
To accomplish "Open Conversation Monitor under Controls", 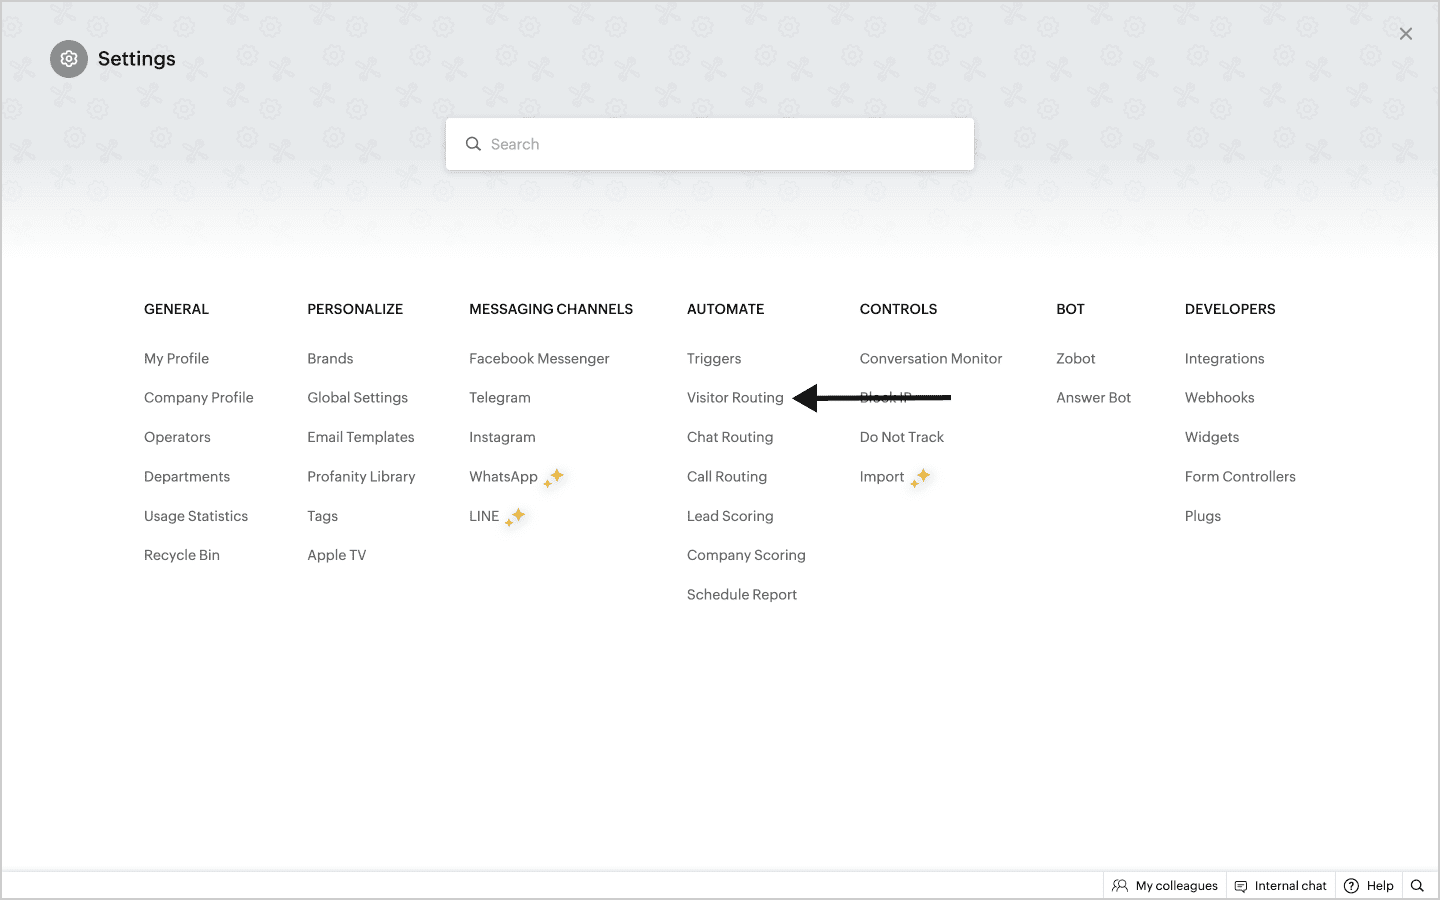I will point(930,359).
